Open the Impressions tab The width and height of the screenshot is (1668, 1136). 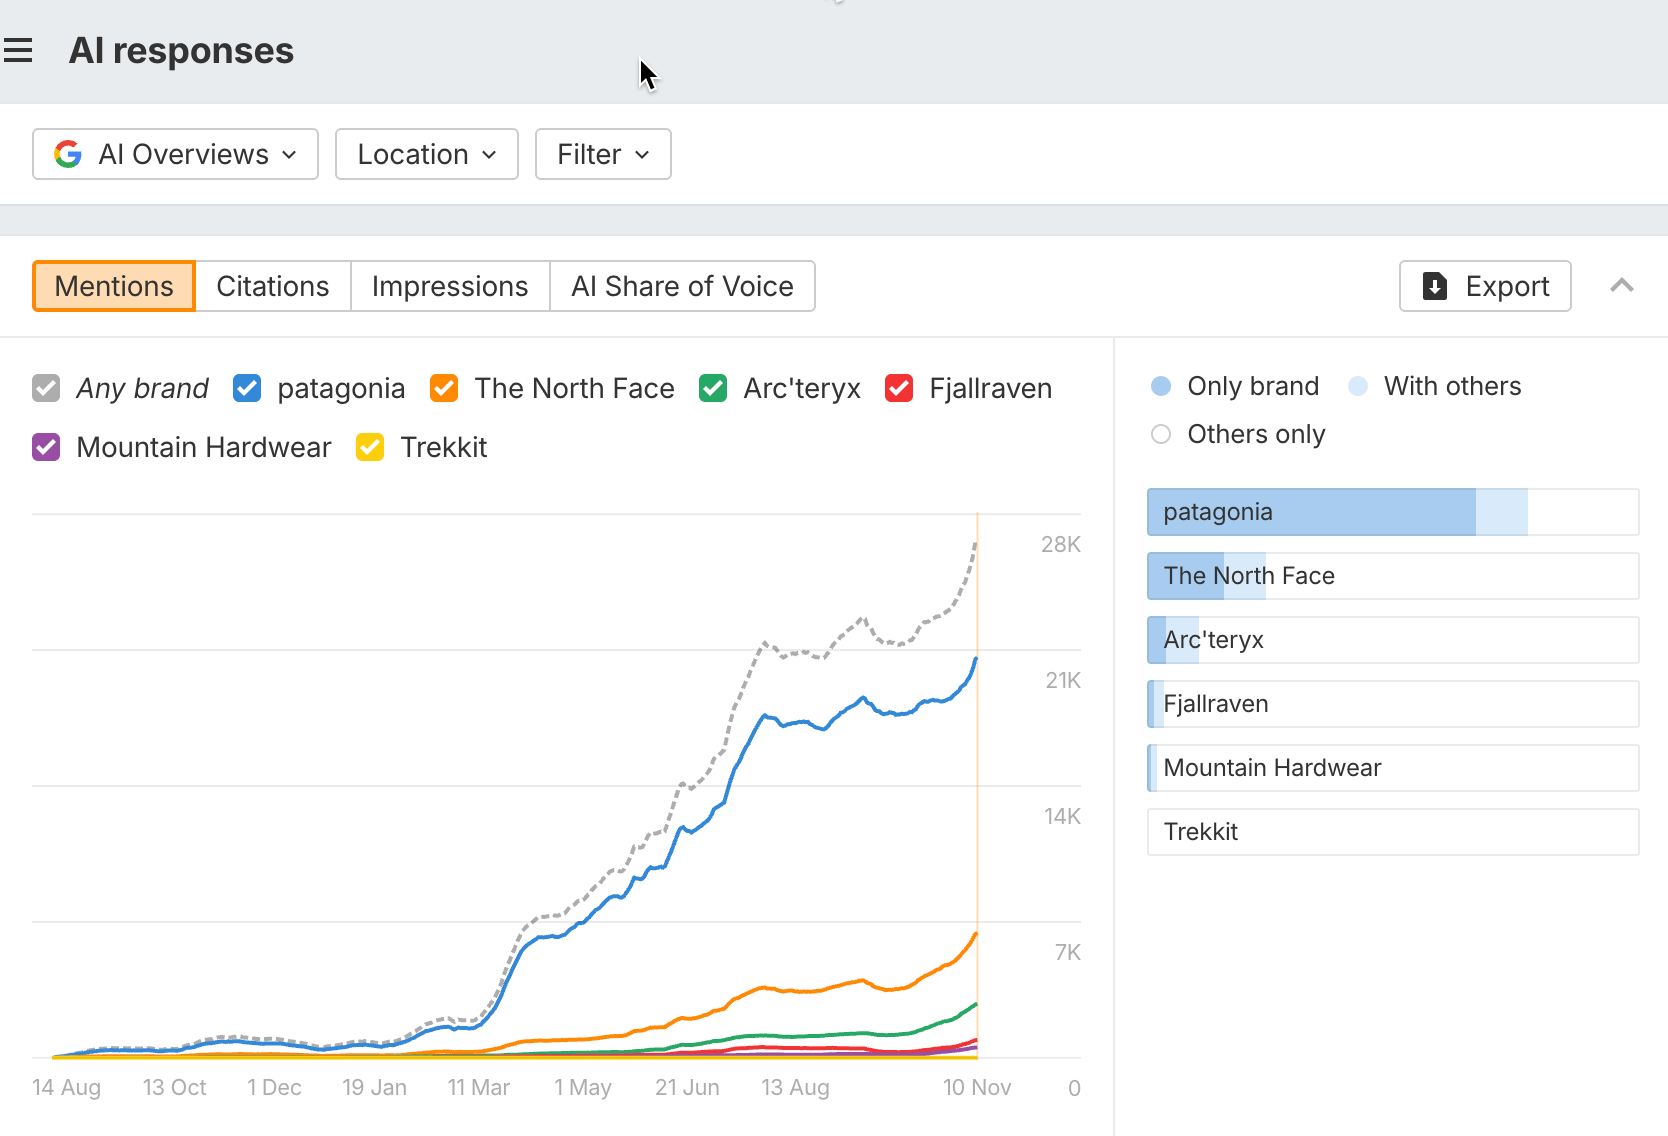(449, 286)
